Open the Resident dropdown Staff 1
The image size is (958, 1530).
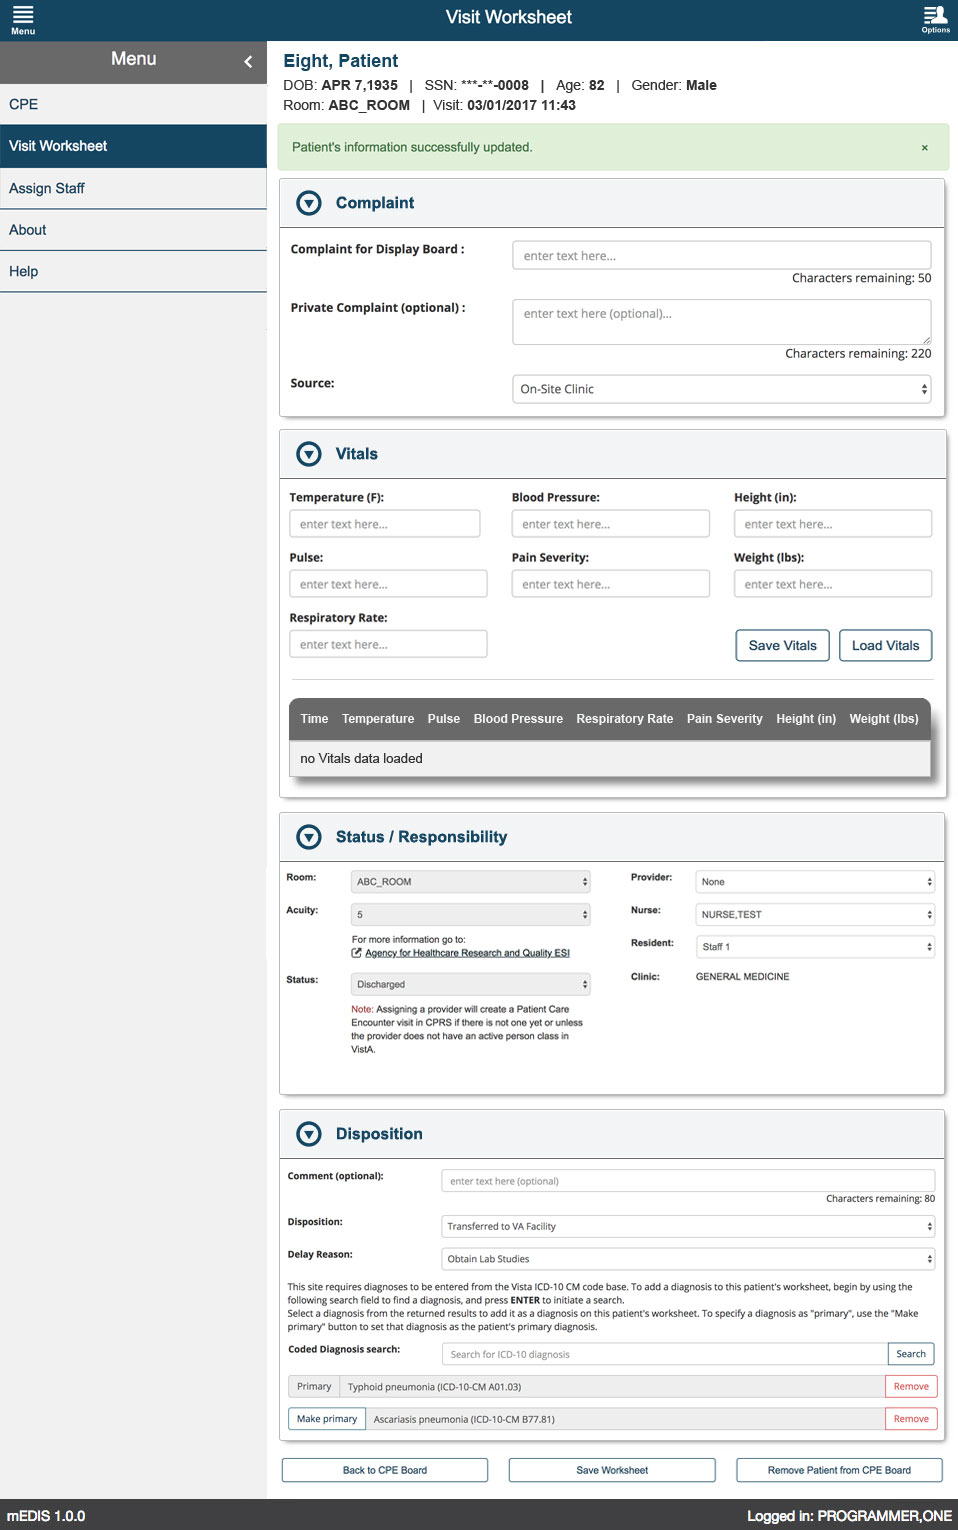pos(815,946)
